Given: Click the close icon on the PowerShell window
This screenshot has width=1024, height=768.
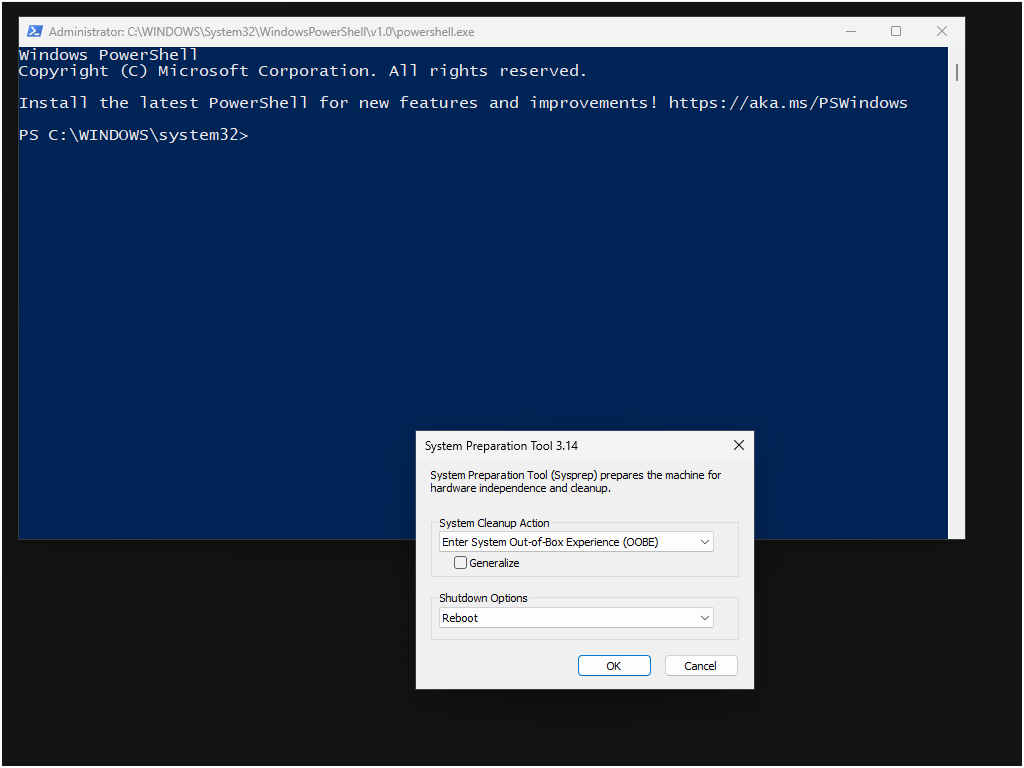Looking at the screenshot, I should (941, 31).
